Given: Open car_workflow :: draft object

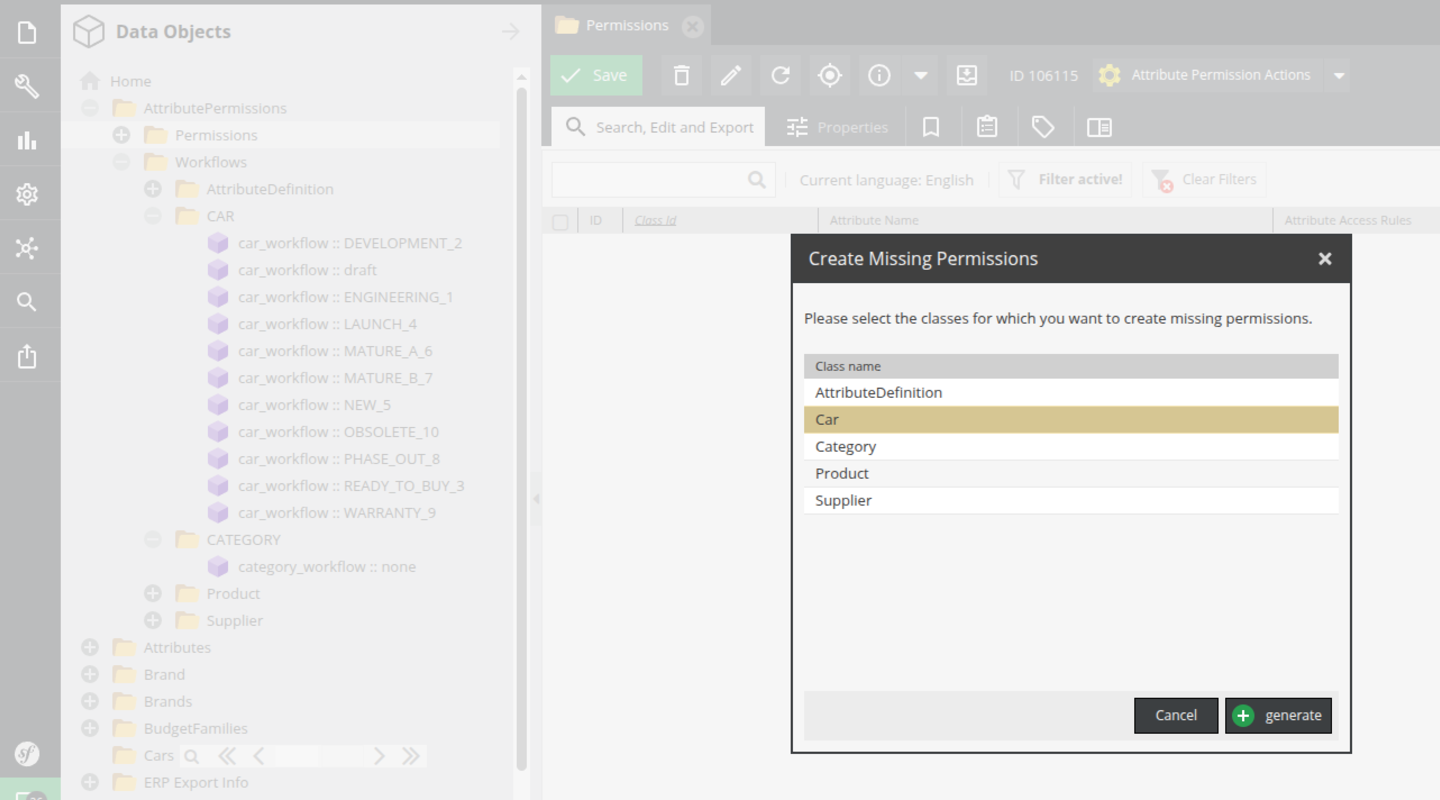Looking at the screenshot, I should coord(307,270).
